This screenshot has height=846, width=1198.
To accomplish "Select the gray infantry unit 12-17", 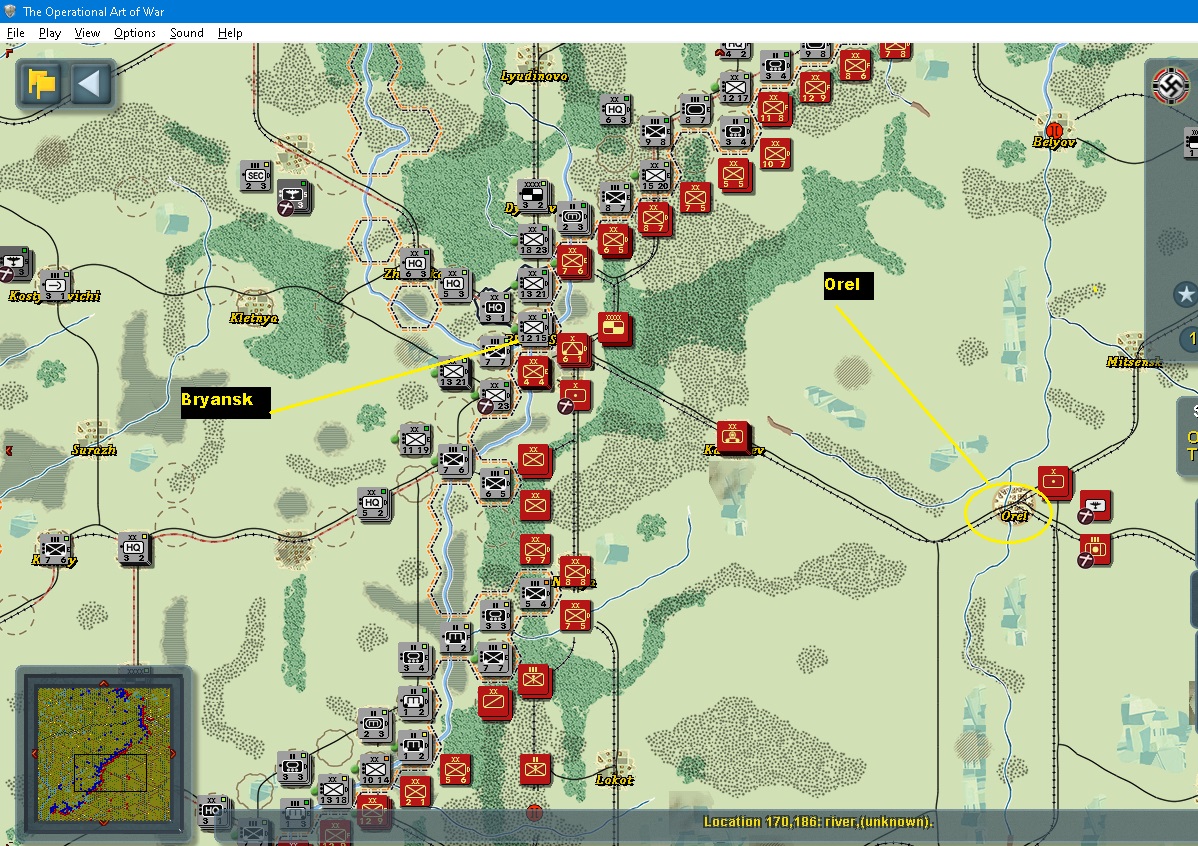I will (x=735, y=88).
